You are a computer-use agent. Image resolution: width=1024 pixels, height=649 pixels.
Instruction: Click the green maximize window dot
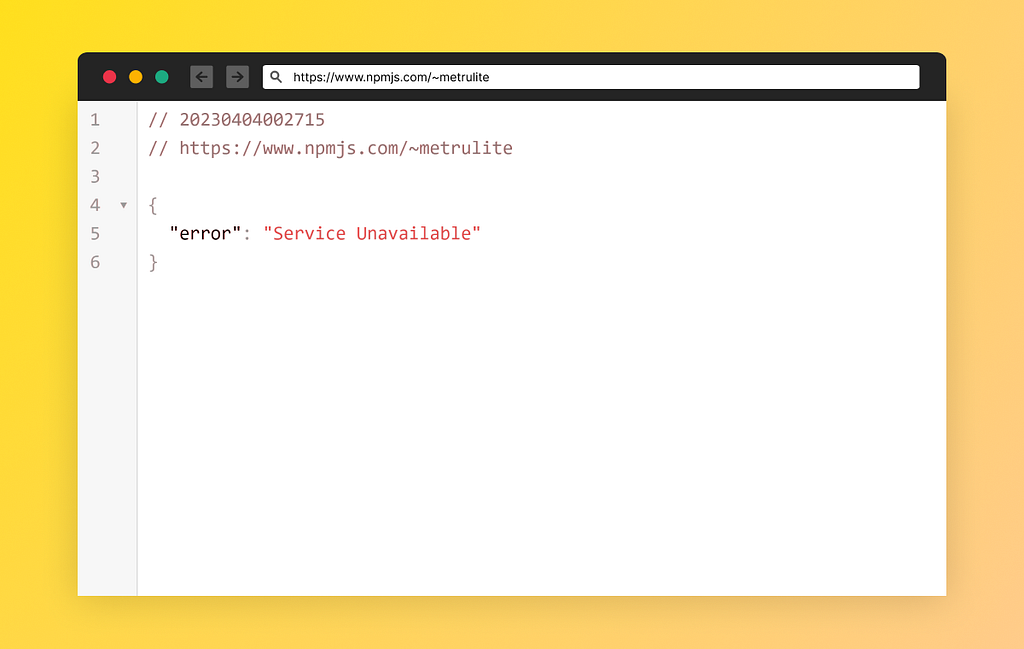click(162, 77)
